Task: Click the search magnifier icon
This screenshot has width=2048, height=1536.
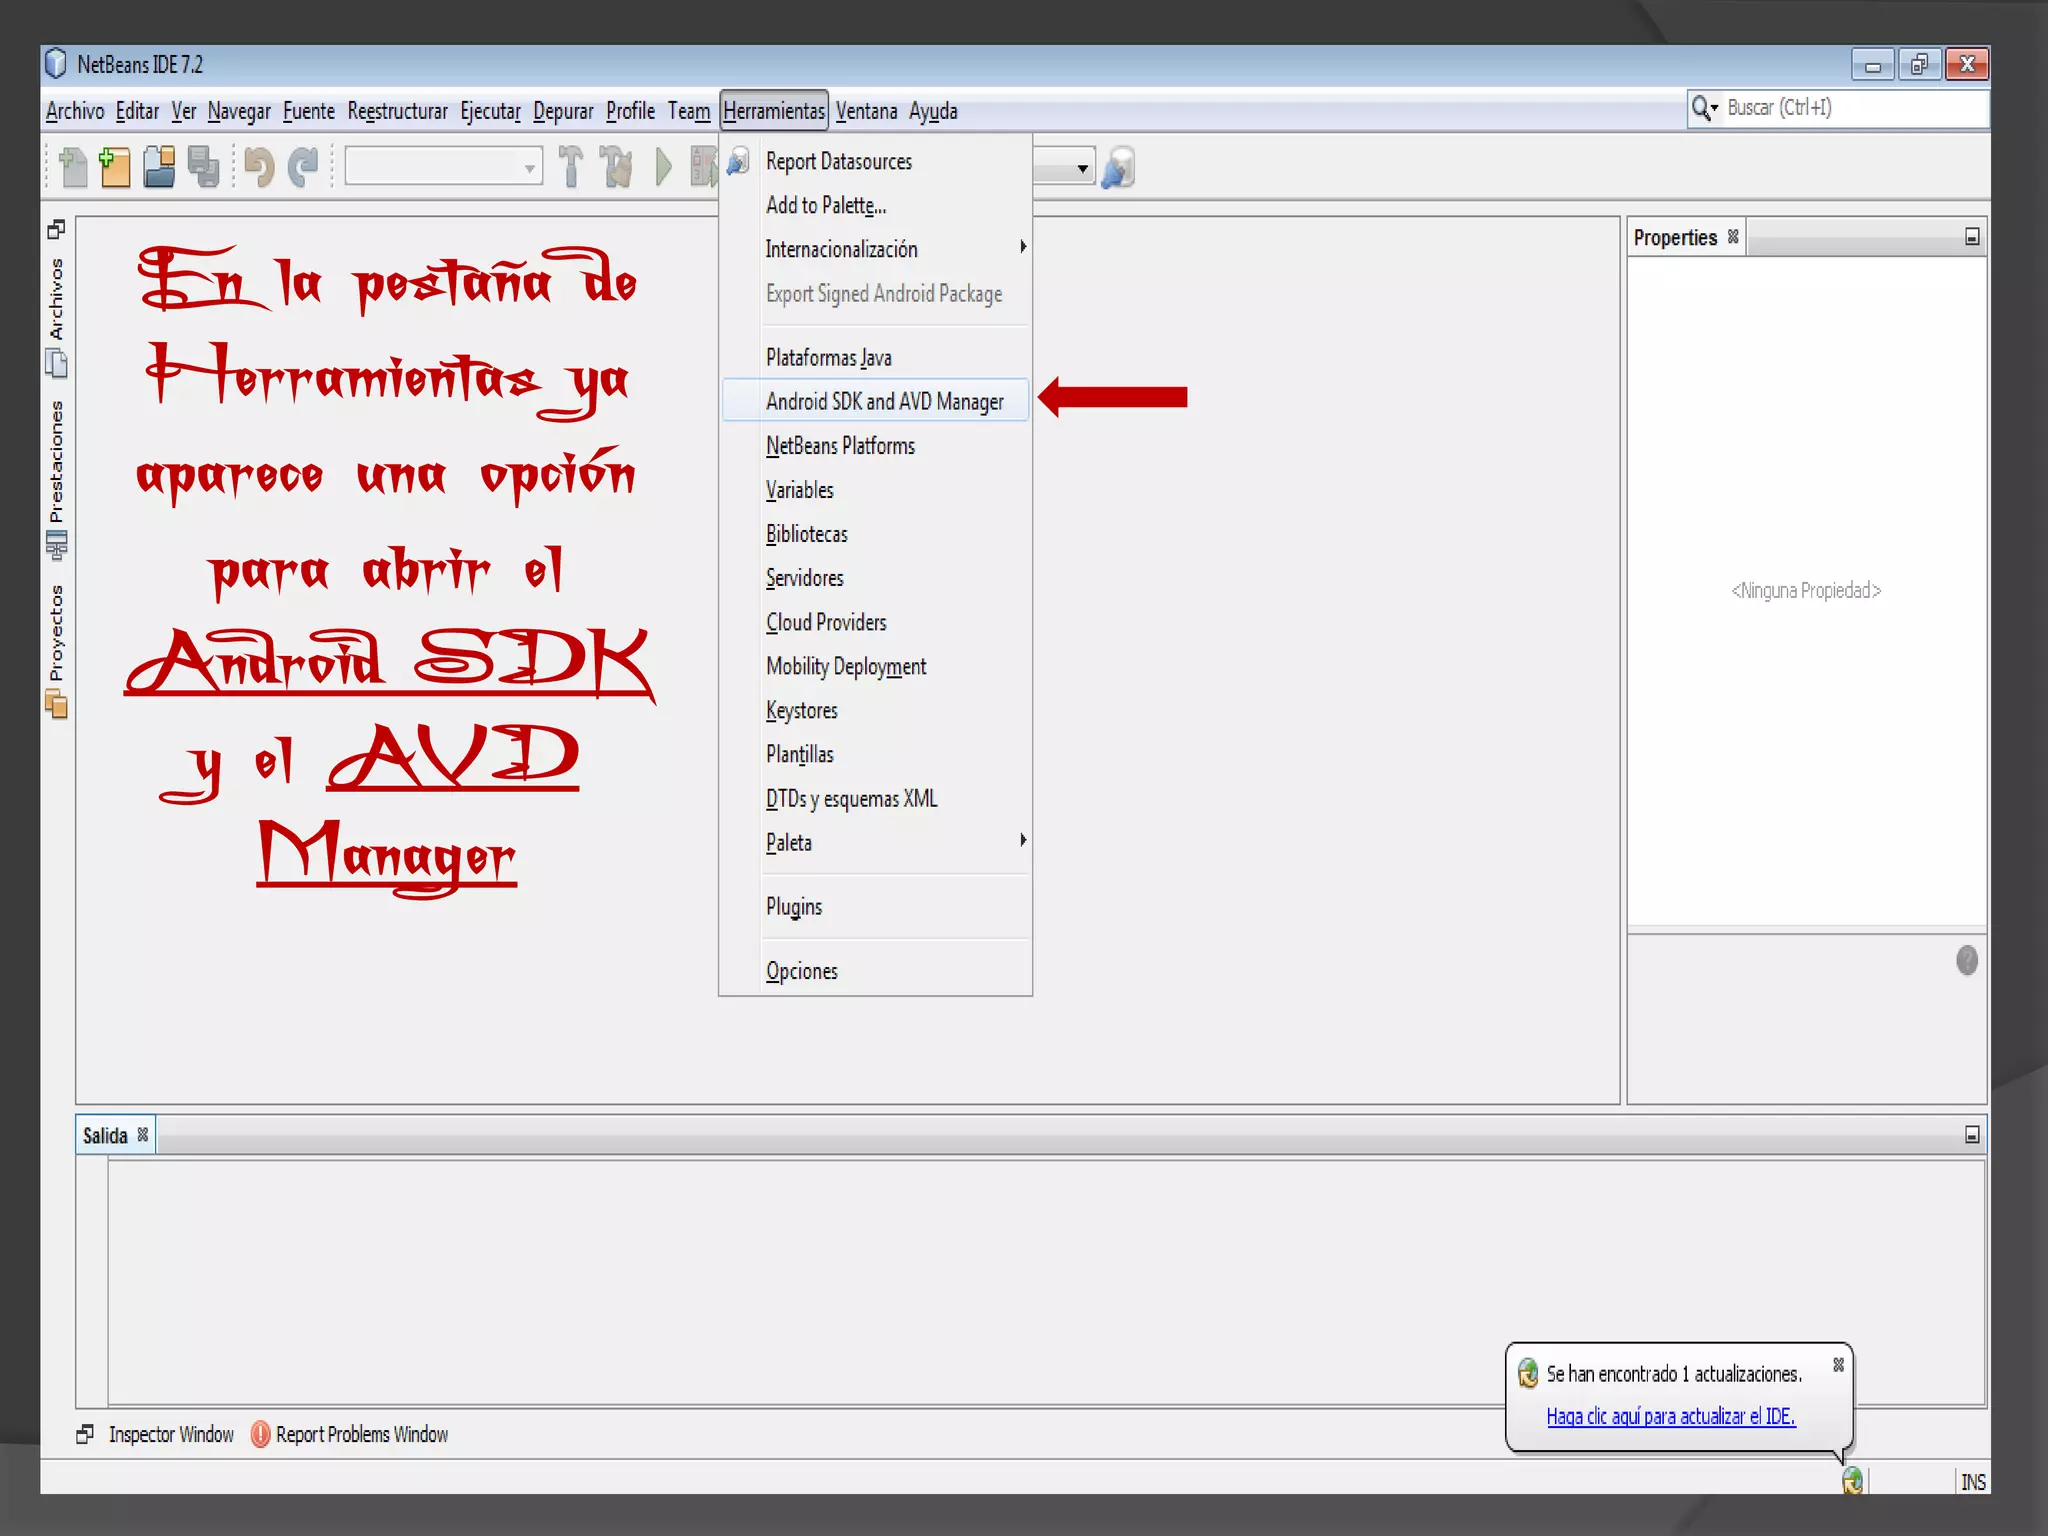Action: (x=1699, y=108)
